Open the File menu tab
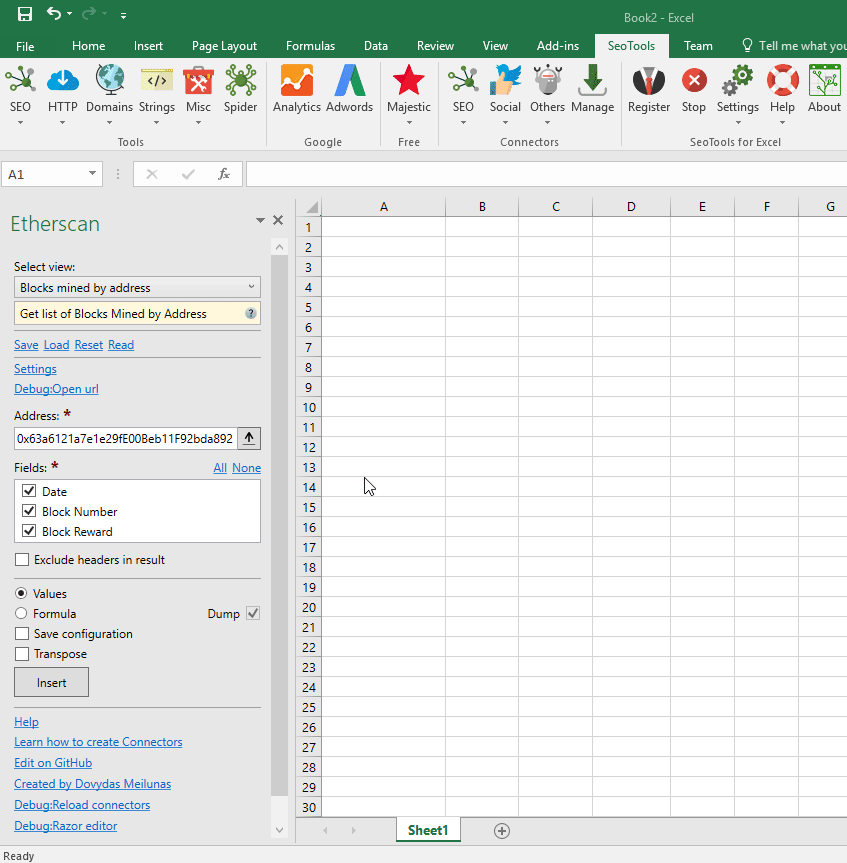The image size is (847, 863). pyautogui.click(x=25, y=46)
